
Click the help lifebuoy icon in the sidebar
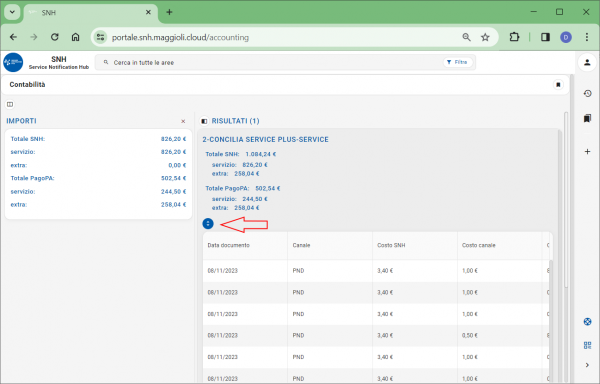click(x=587, y=321)
